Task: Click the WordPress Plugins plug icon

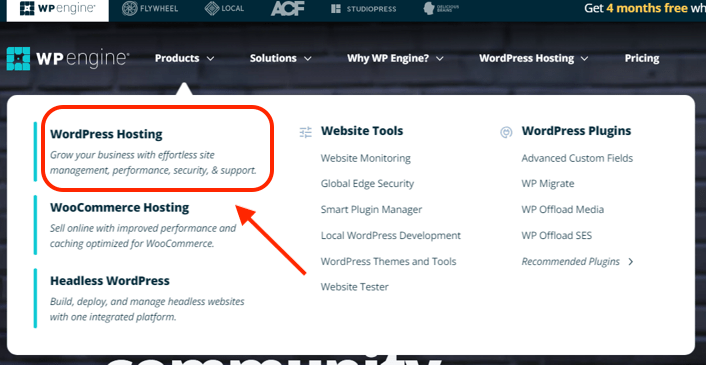Action: 506,132
